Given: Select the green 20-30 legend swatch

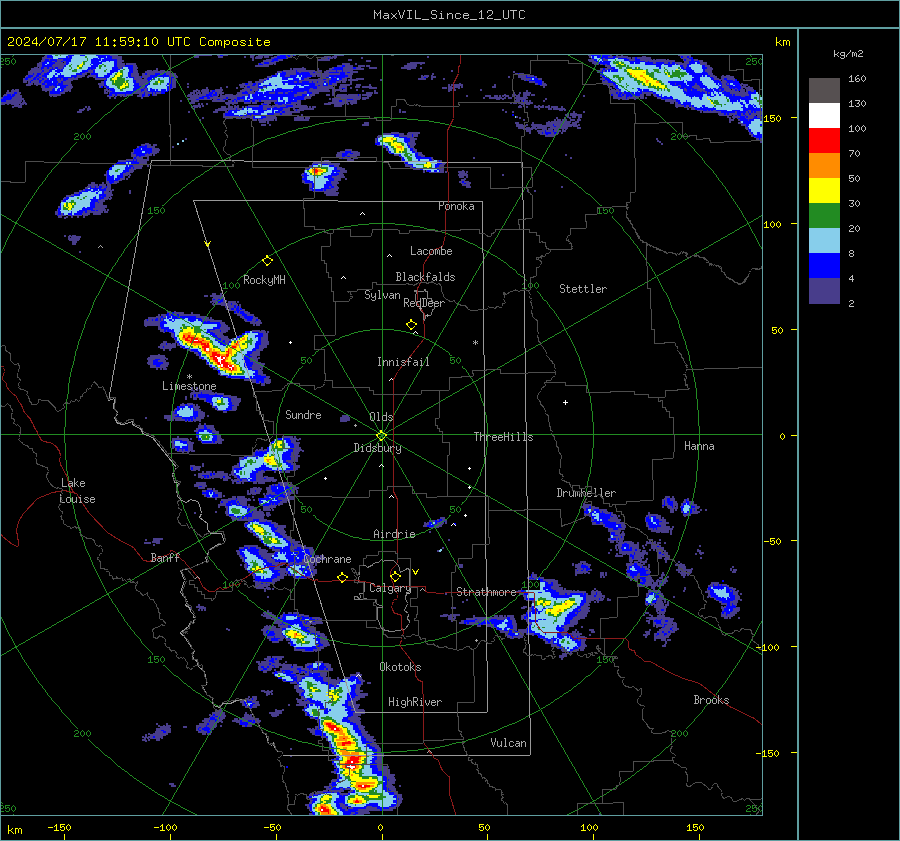Looking at the screenshot, I should (824, 215).
